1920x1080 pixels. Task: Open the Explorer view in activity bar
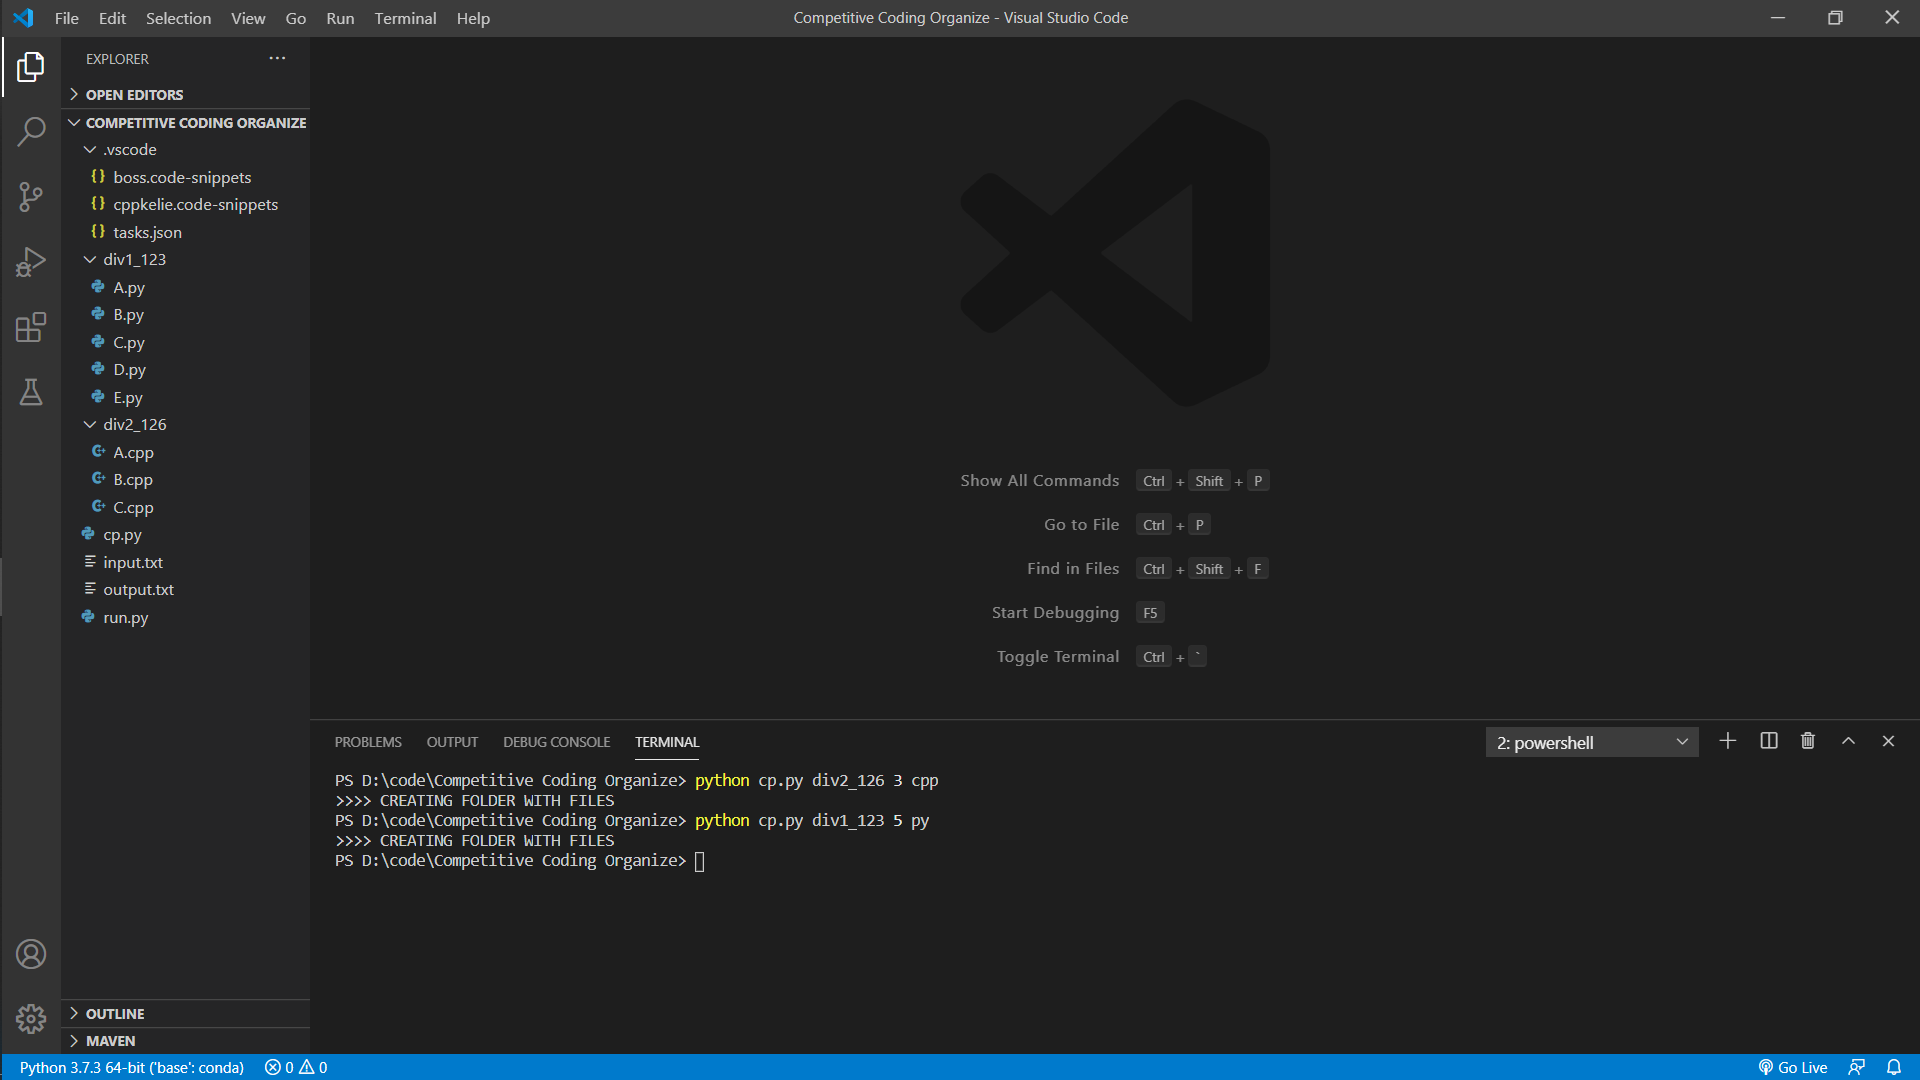coord(31,67)
